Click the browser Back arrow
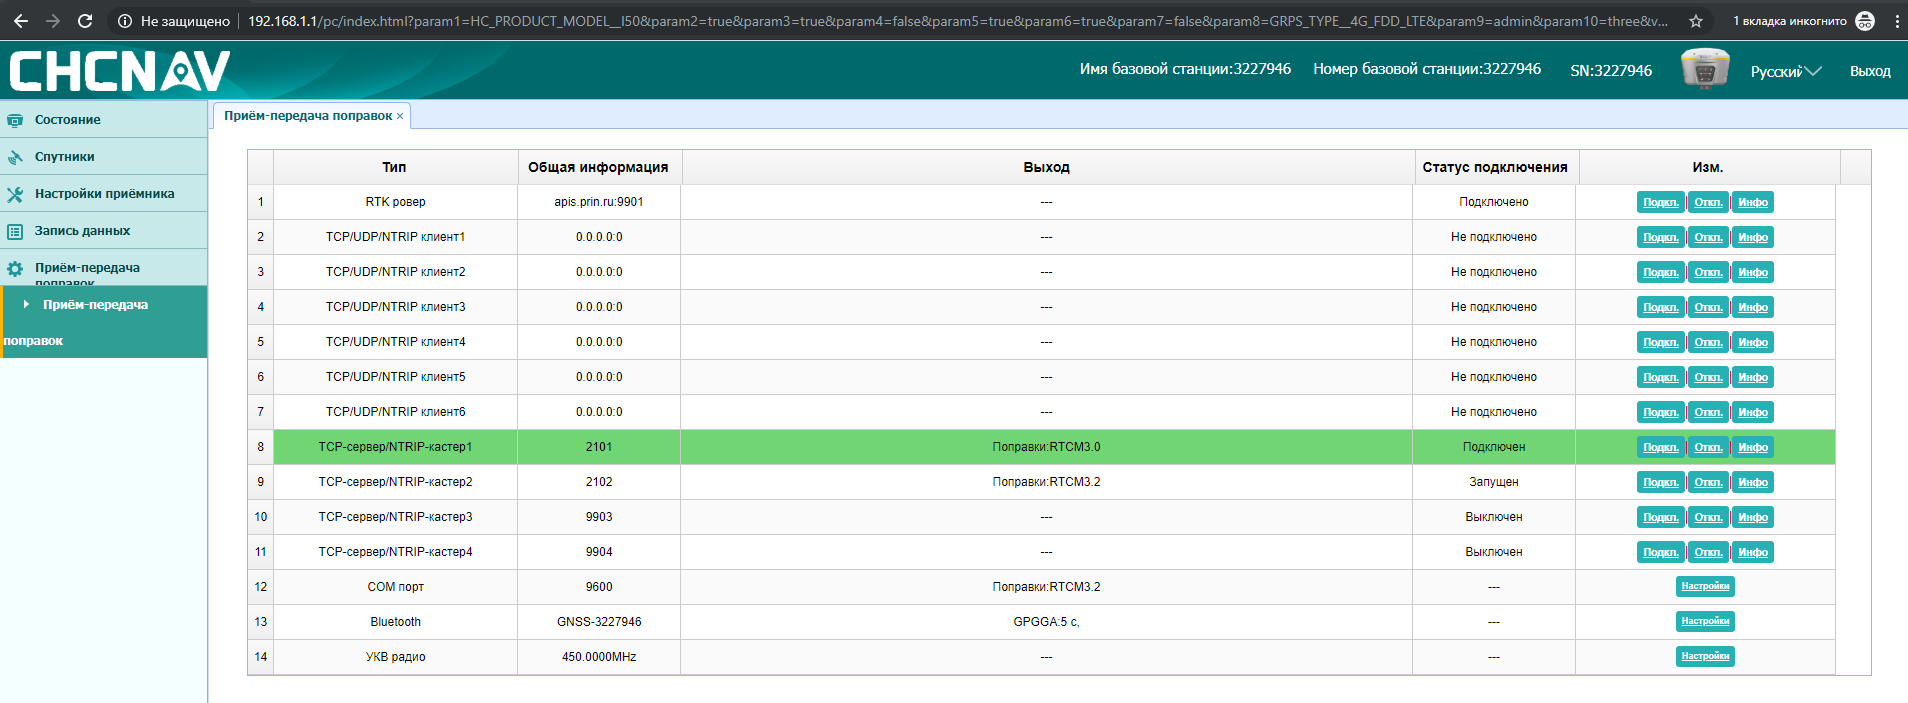1908x703 pixels. [20, 21]
